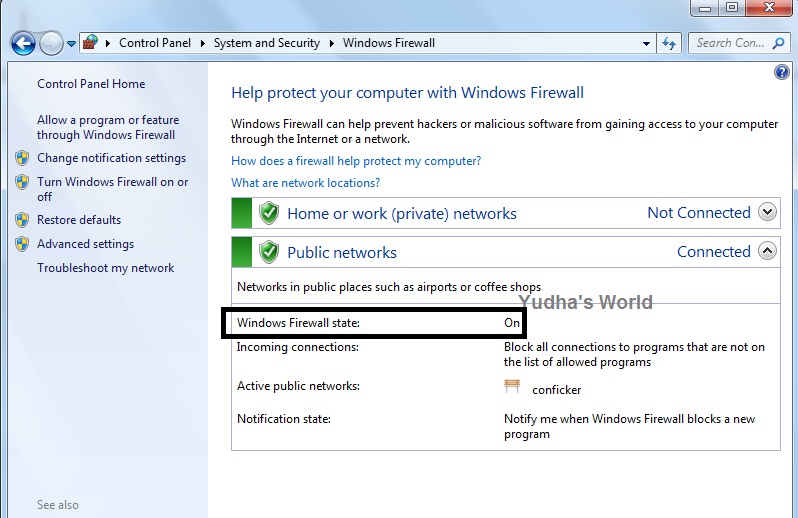This screenshot has width=798, height=518.
Task: Click Active public networks label
Action: (298, 386)
